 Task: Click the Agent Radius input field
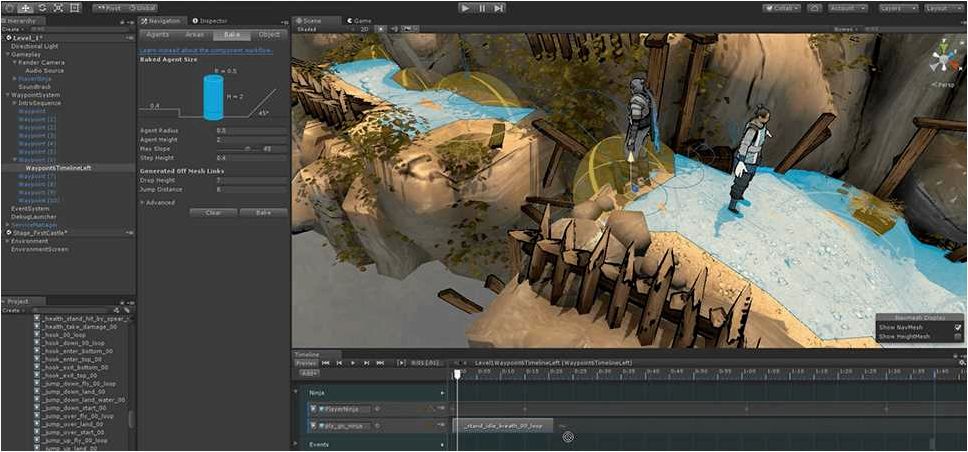pyautogui.click(x=251, y=131)
